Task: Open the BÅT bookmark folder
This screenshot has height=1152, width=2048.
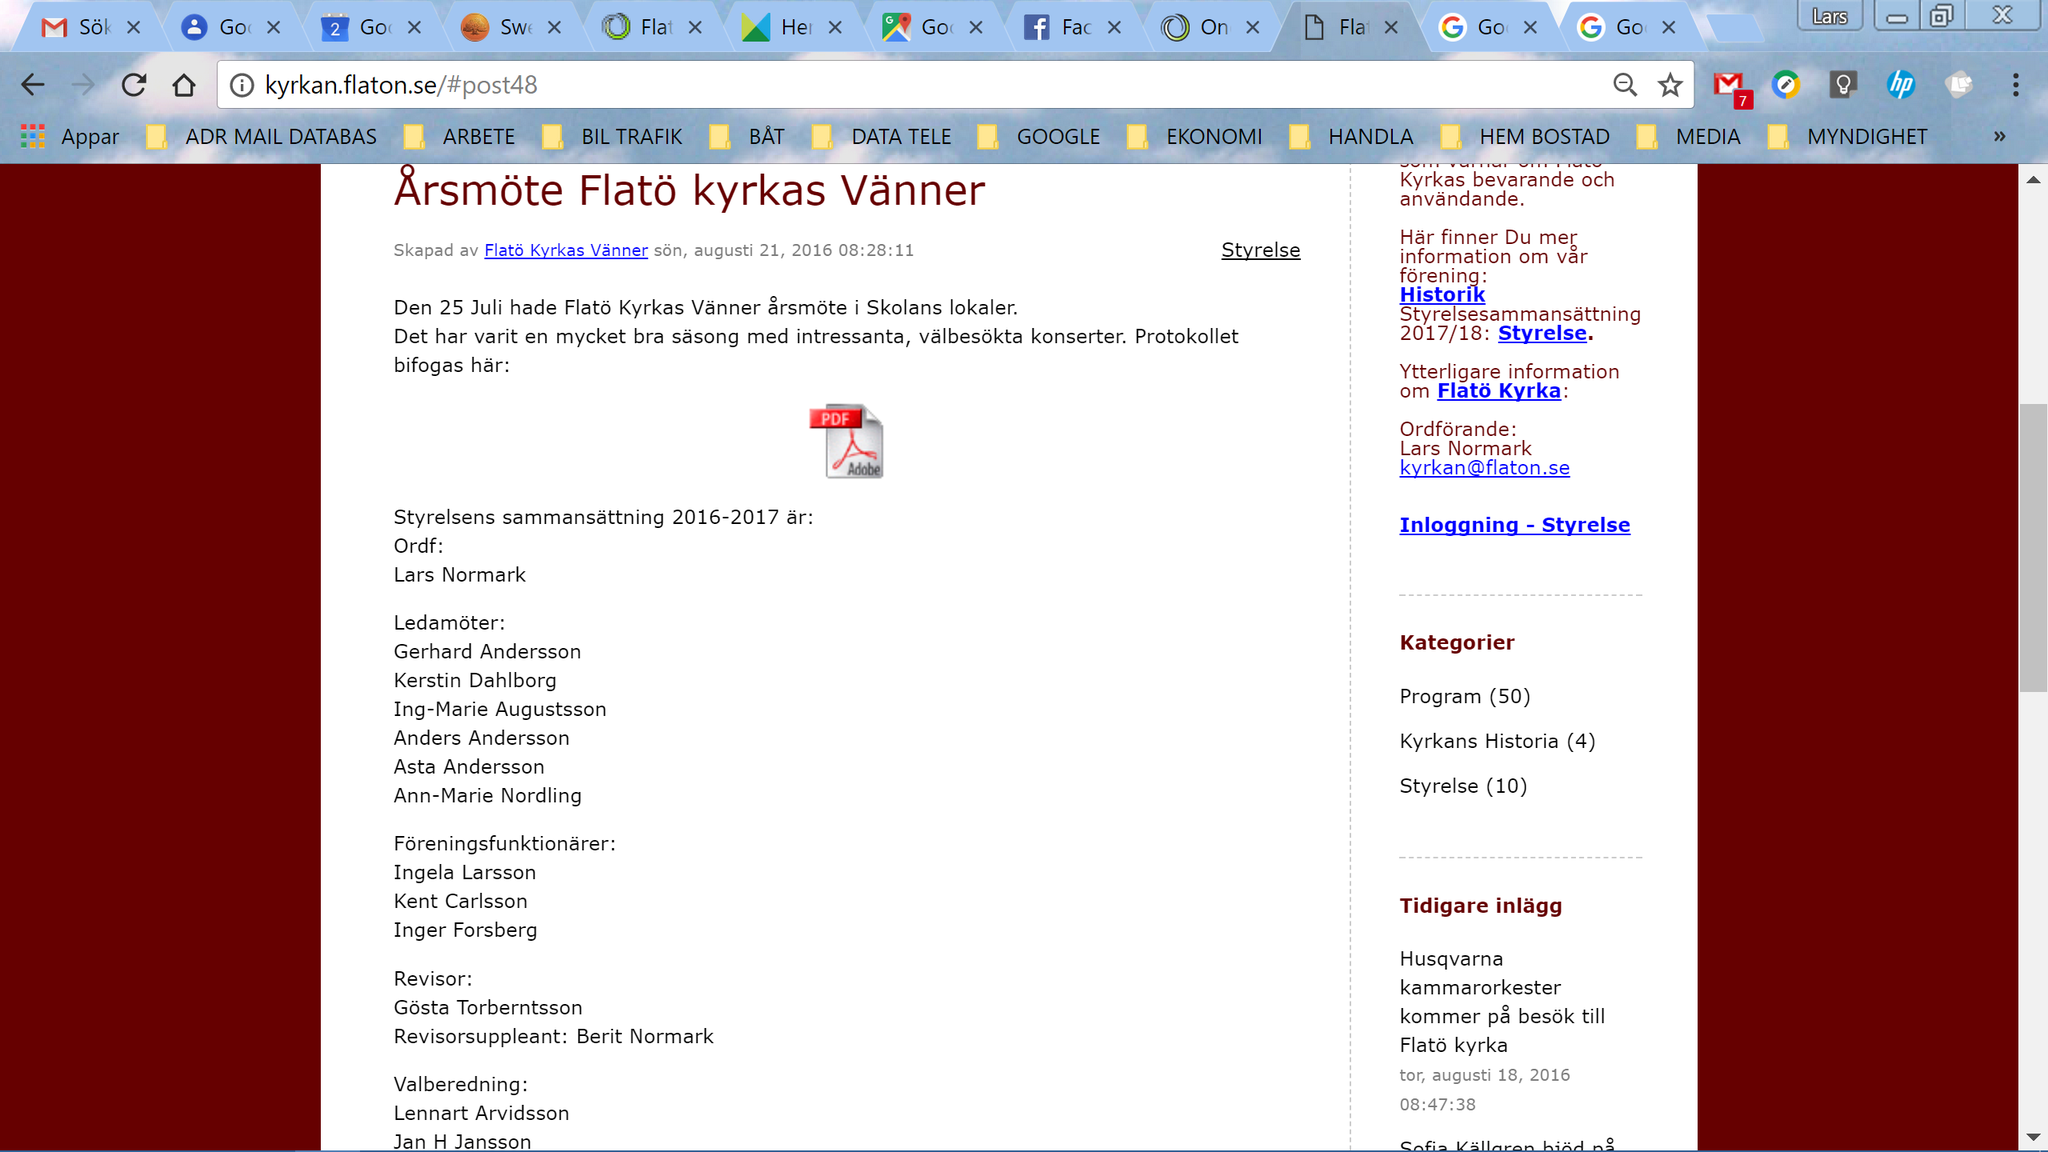Action: coord(747,137)
